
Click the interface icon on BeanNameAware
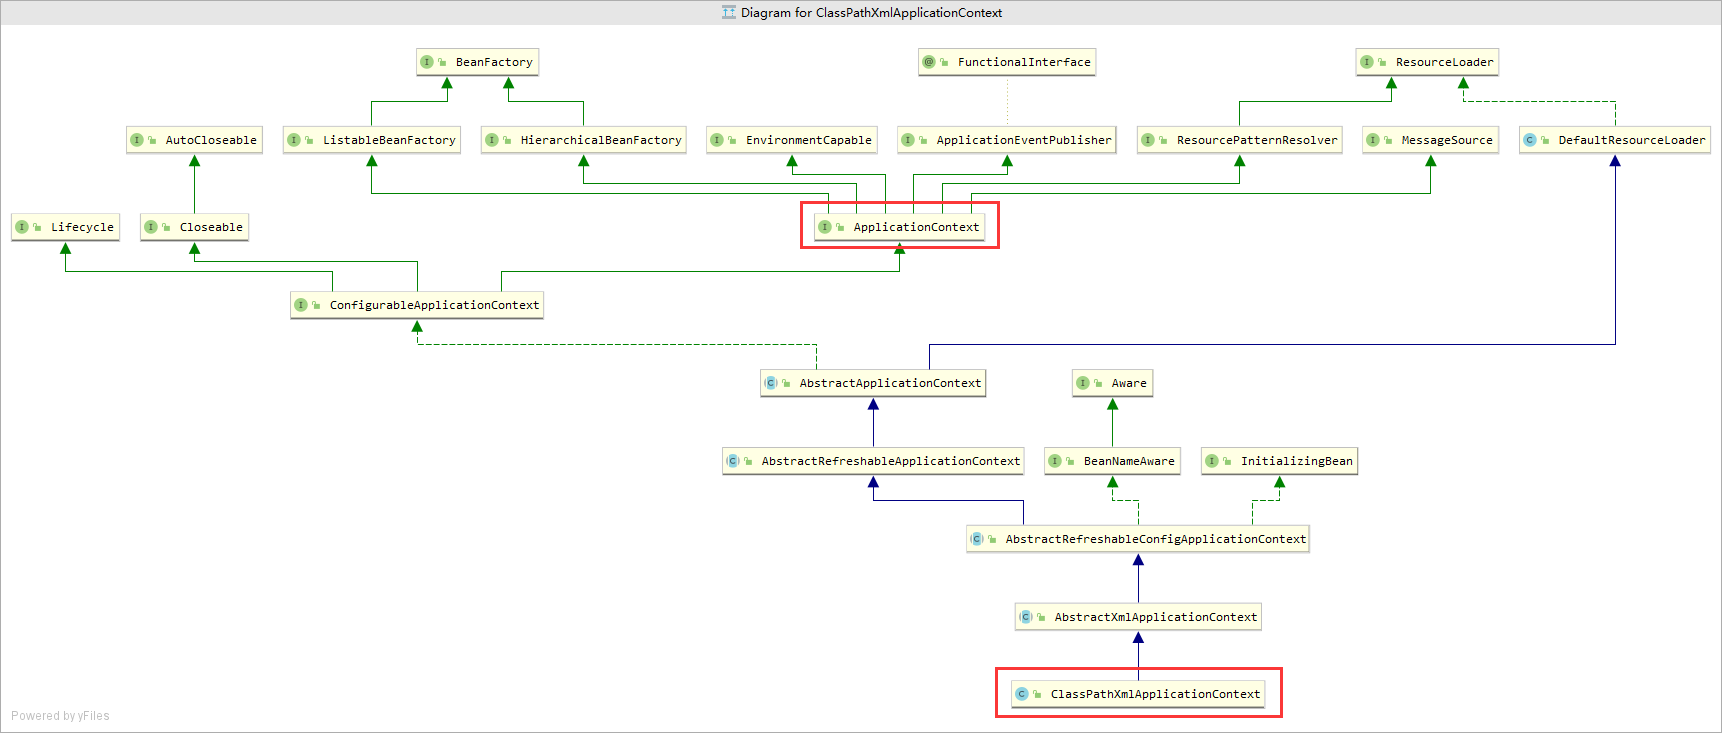pos(1055,461)
